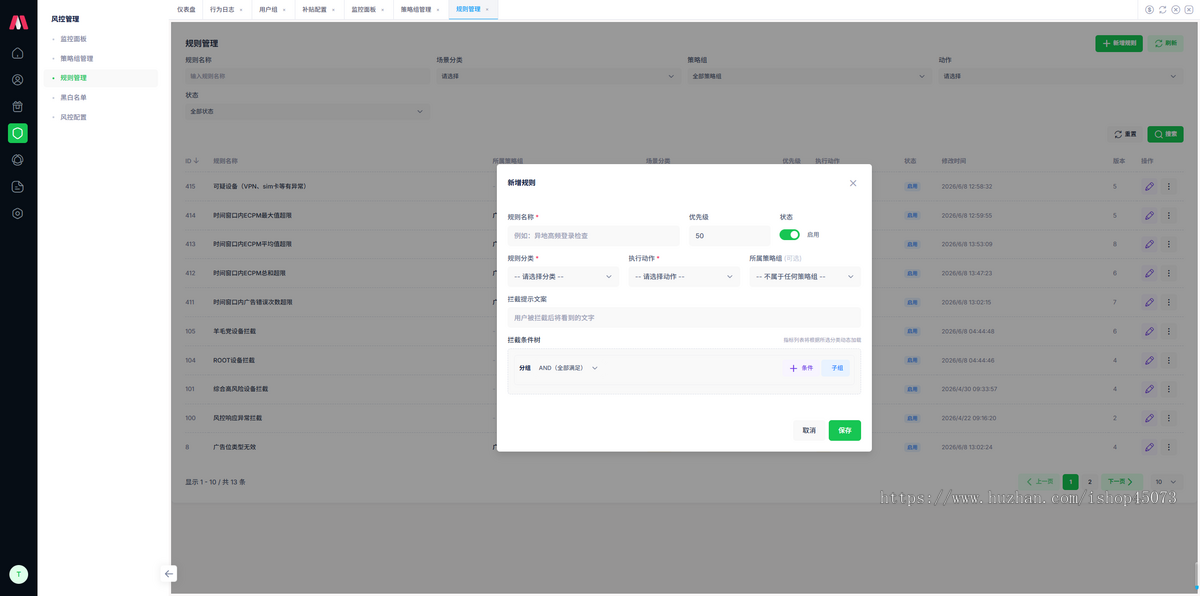Expand the AND（全部满足）group logic dropdown
Viewport: 1200px width, 596px height.
pos(568,368)
